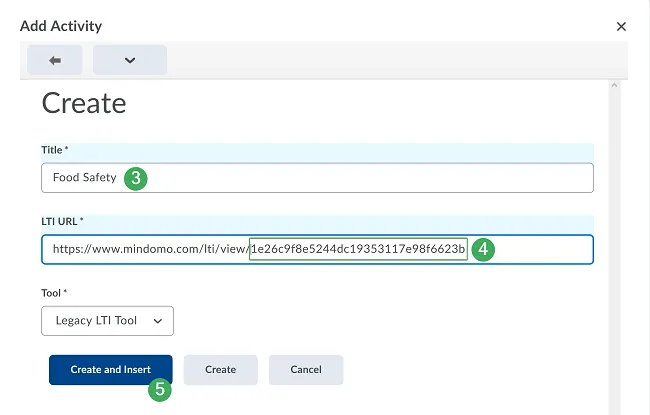Click the Title field label
The image size is (650, 415).
pos(54,149)
